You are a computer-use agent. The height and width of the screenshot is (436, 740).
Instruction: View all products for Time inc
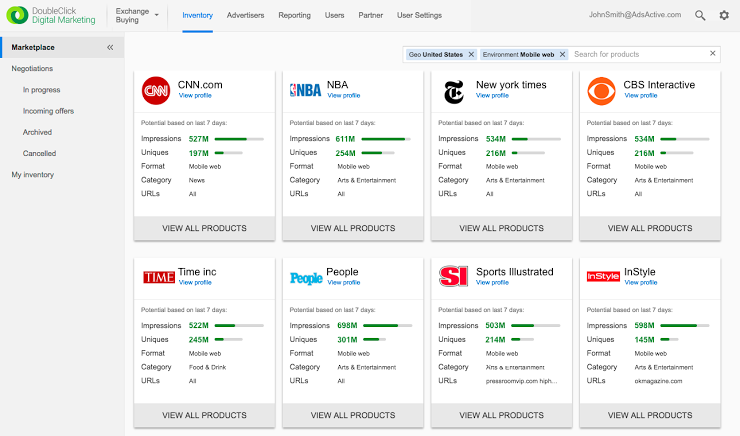click(204, 415)
